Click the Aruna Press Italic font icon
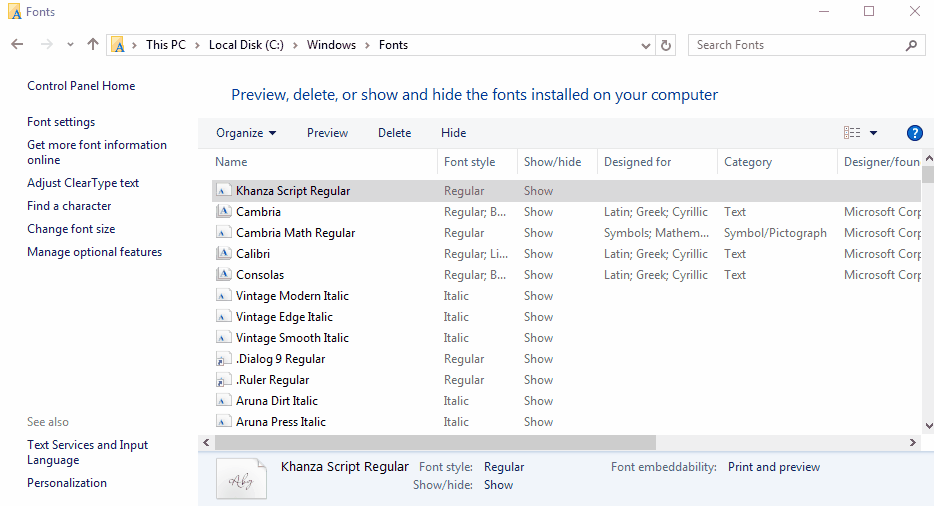The image size is (934, 506). tap(223, 421)
